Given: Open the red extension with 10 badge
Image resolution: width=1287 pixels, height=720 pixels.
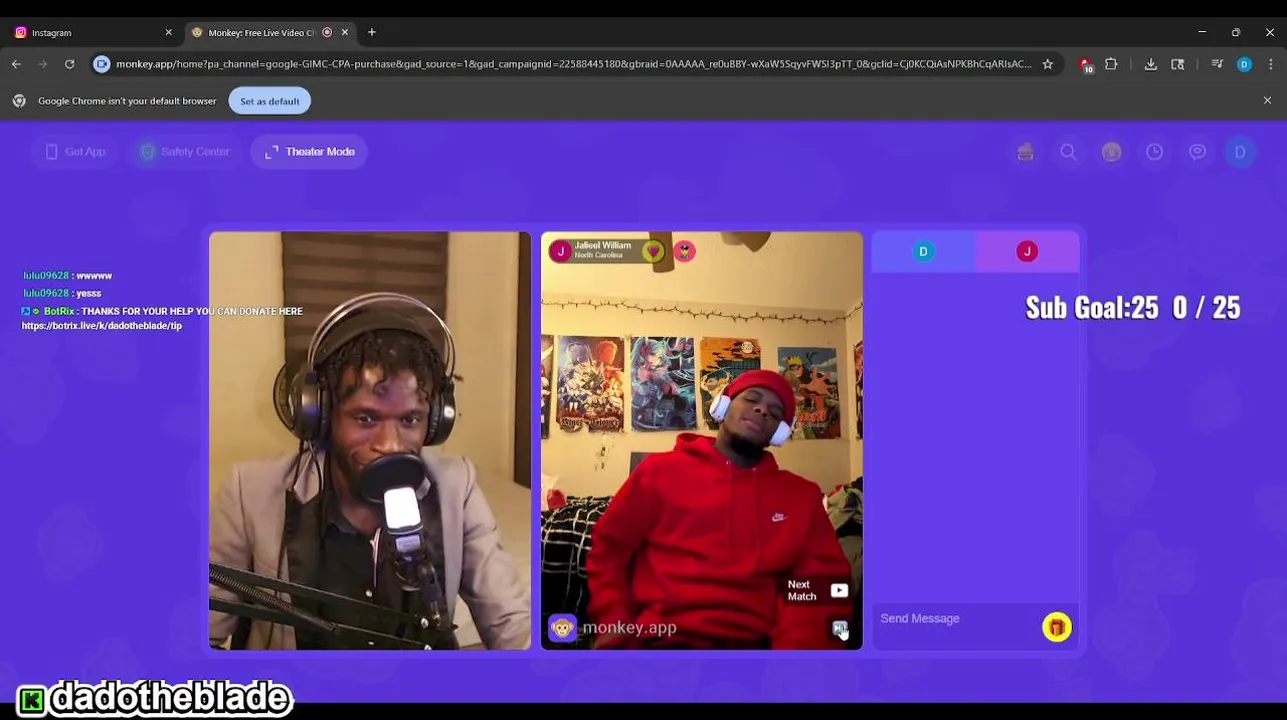Looking at the screenshot, I should (1087, 65).
